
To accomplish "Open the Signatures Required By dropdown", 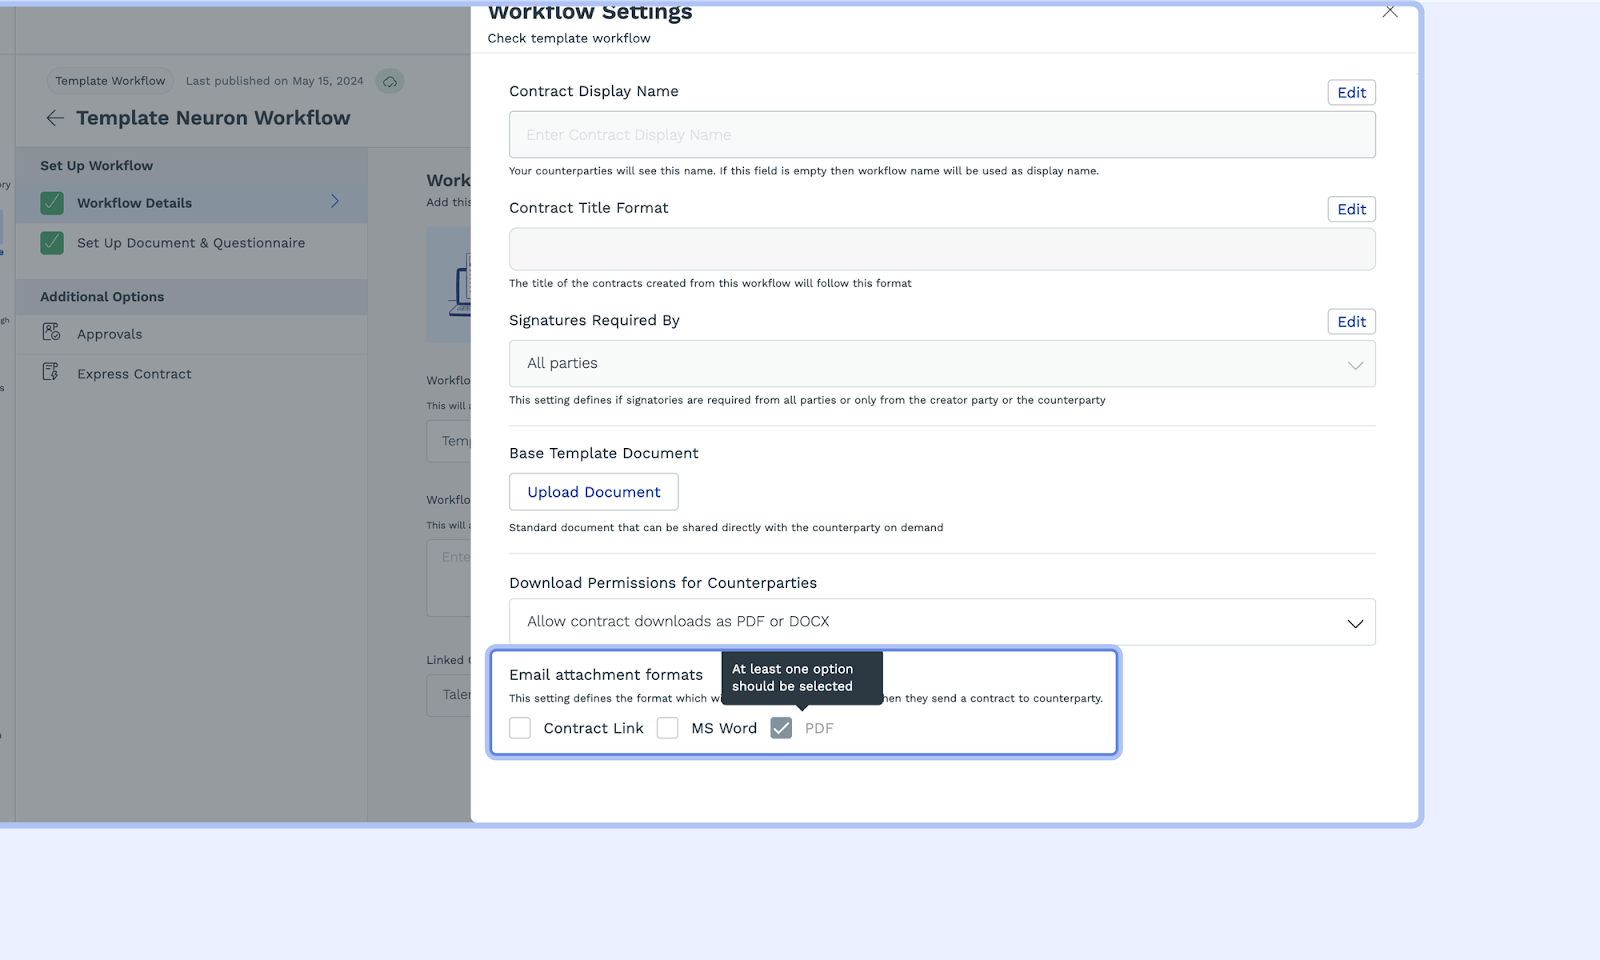I will click(x=942, y=364).
